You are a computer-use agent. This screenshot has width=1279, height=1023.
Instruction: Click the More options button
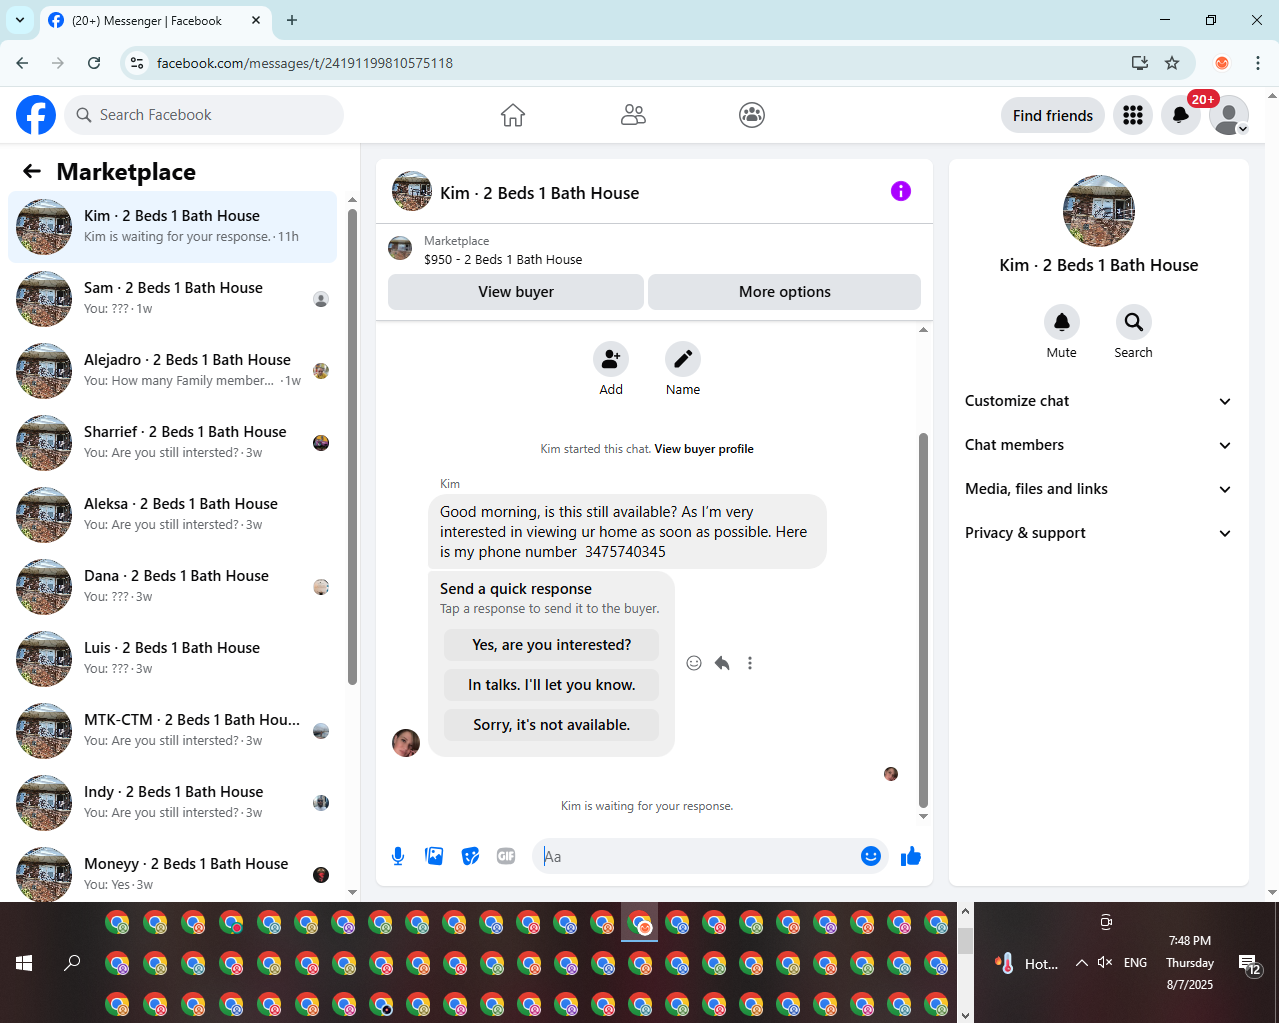785,292
